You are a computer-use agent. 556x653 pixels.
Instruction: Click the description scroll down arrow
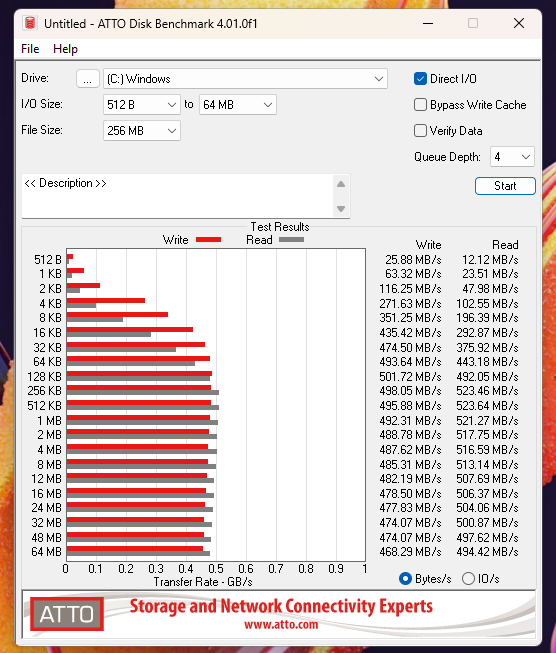click(x=341, y=209)
